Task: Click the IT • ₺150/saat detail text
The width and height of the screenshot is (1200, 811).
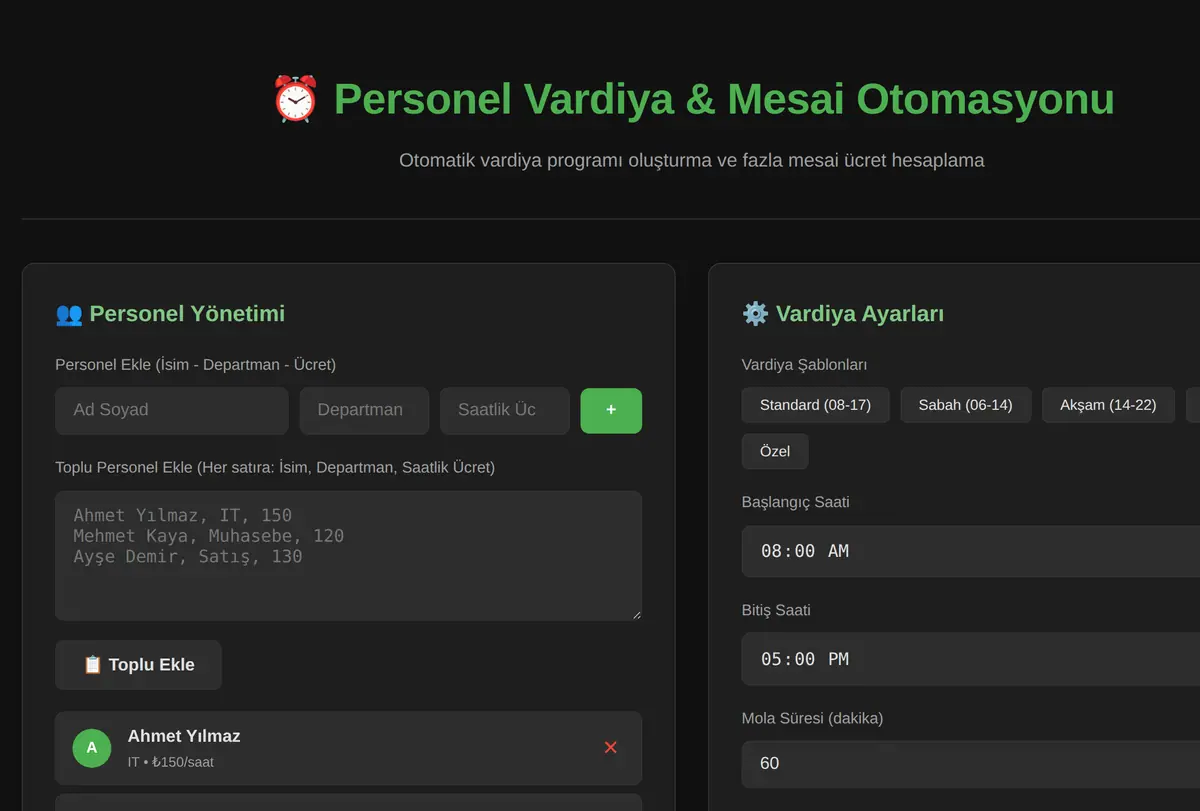Action: pos(171,762)
